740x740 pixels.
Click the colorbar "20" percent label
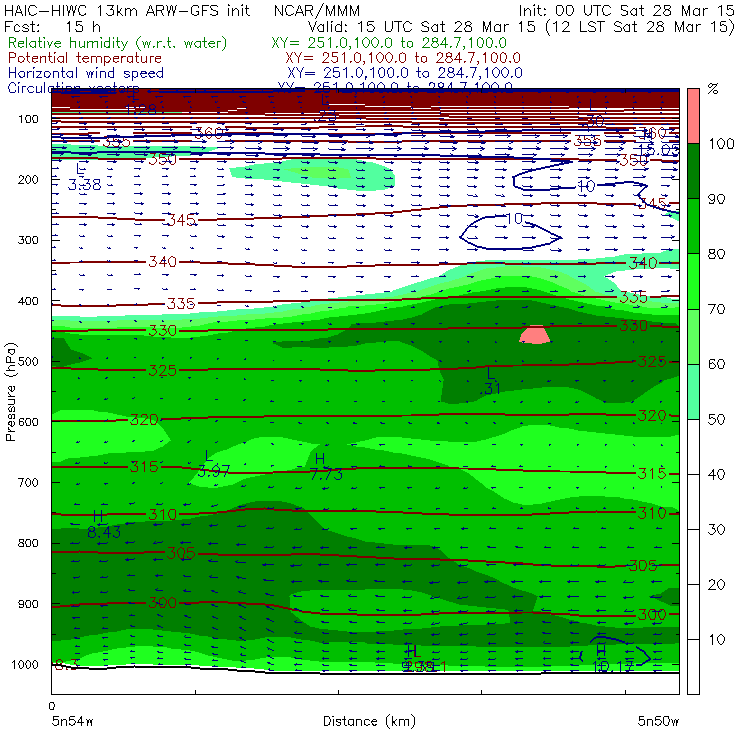tap(716, 584)
